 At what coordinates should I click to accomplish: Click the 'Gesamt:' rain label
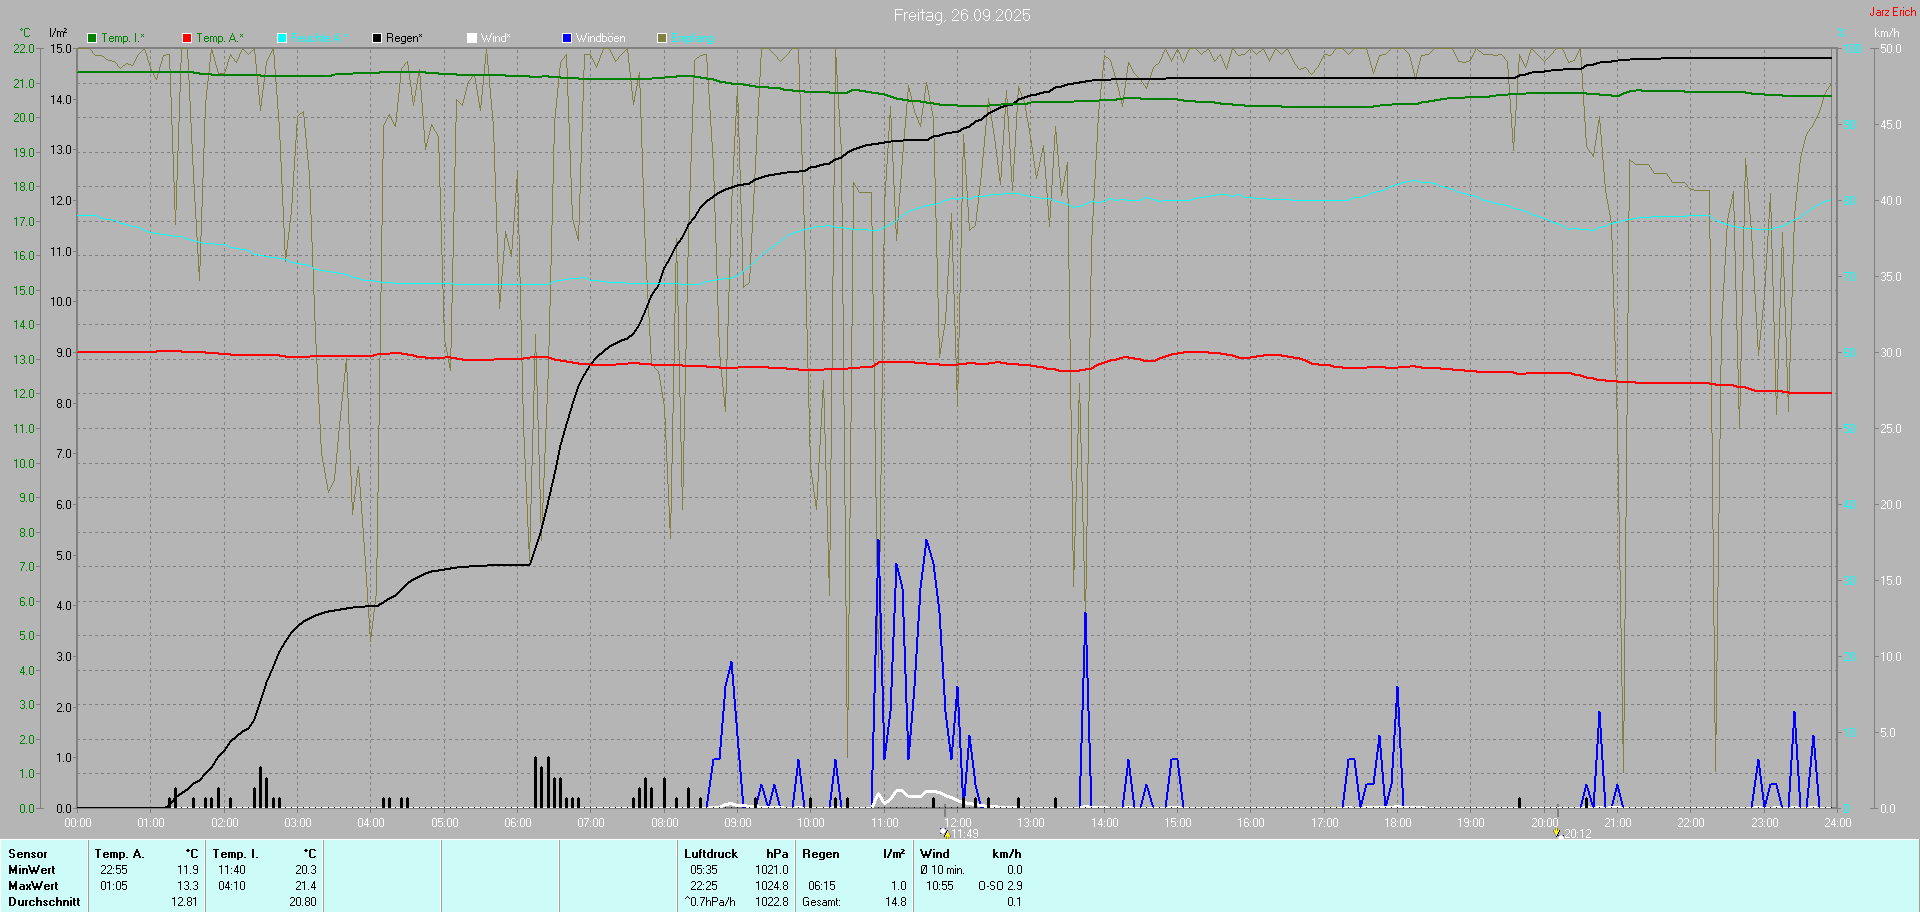pyautogui.click(x=821, y=902)
